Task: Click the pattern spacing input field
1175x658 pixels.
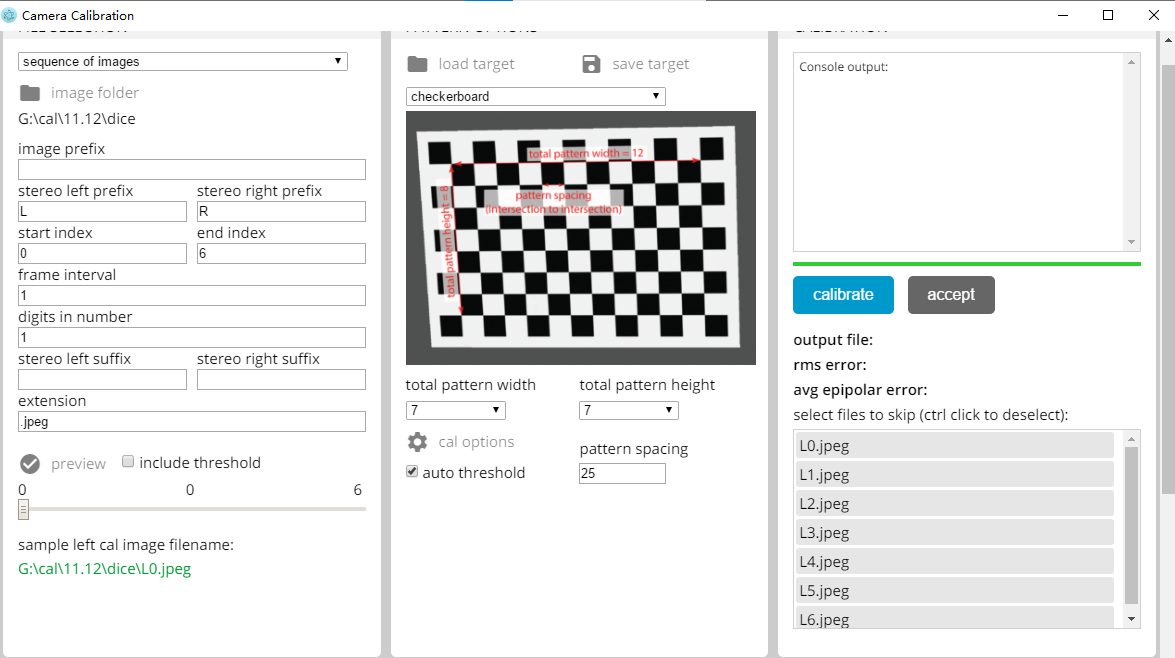Action: (x=622, y=473)
